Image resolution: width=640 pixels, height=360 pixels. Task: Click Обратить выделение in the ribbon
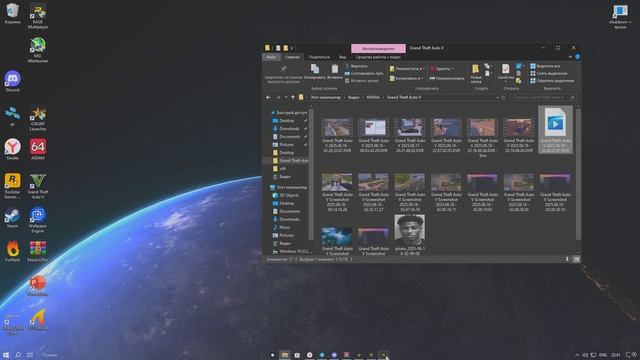pos(552,81)
